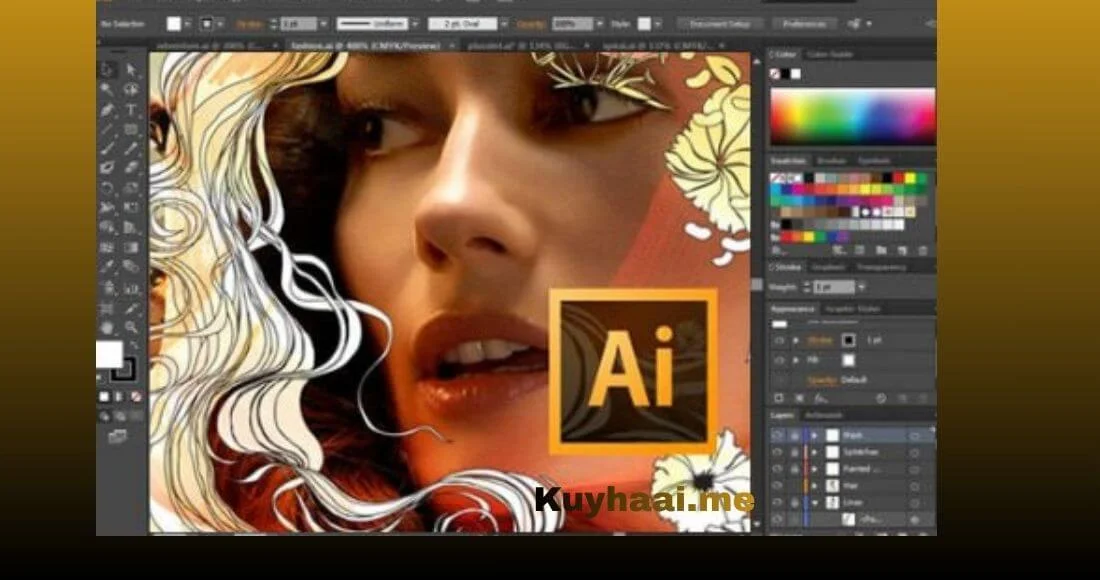
Task: Click the None swatch in Color panel
Action: pyautogui.click(x=775, y=74)
